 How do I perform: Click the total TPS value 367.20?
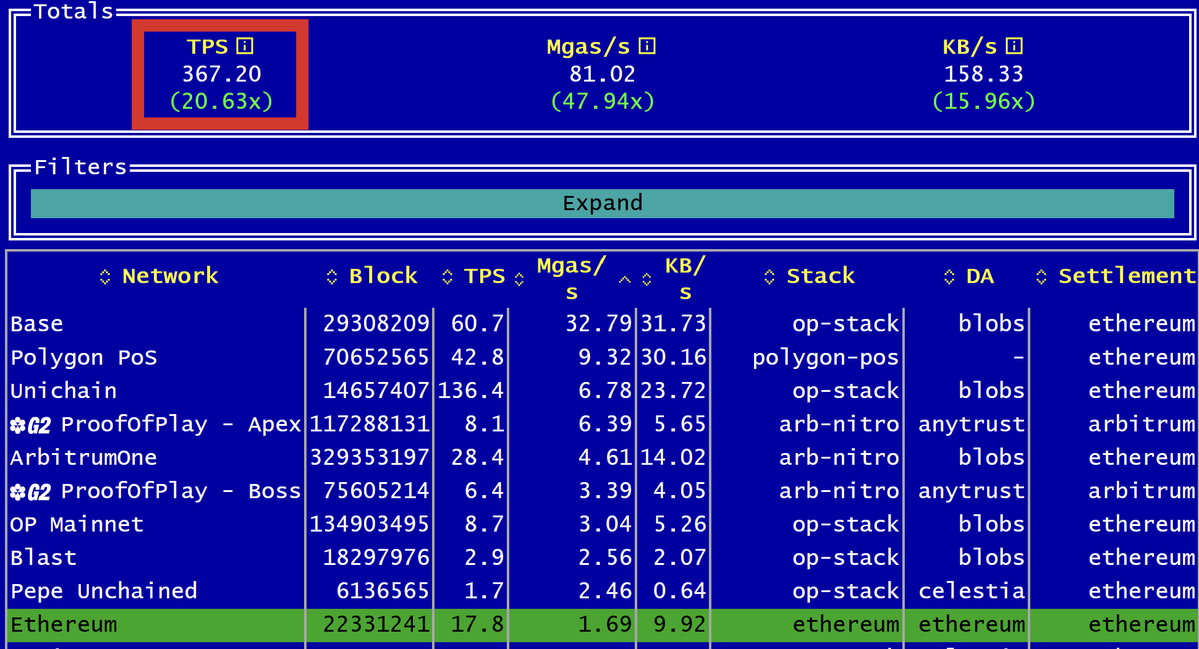[221, 74]
